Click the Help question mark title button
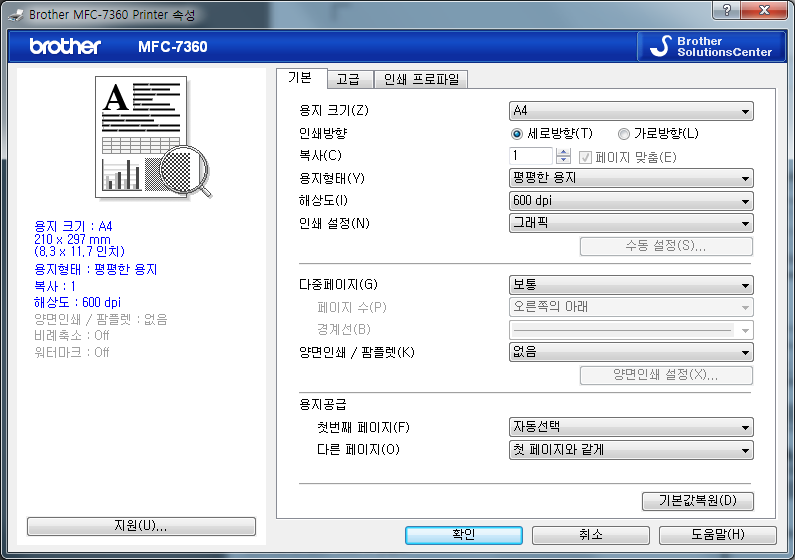Image resolution: width=795 pixels, height=560 pixels. [x=727, y=10]
